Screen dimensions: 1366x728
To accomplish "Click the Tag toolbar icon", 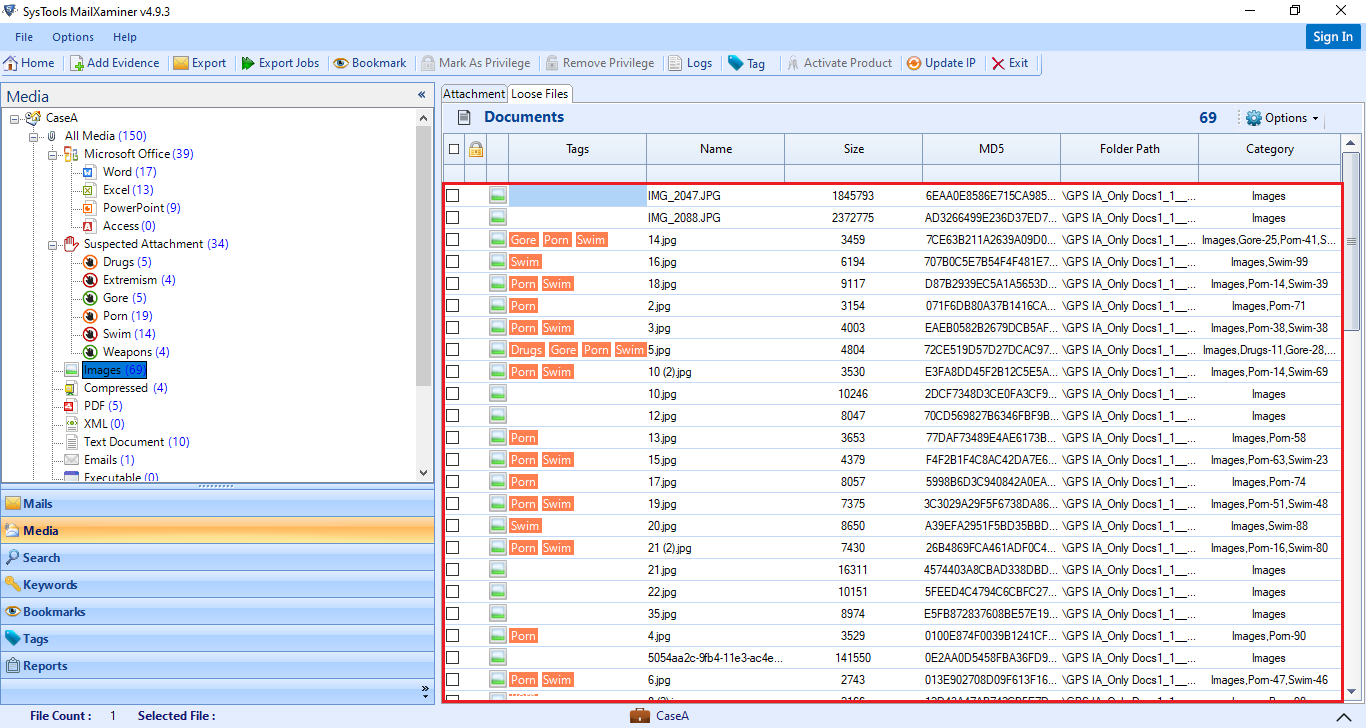I will (x=736, y=63).
